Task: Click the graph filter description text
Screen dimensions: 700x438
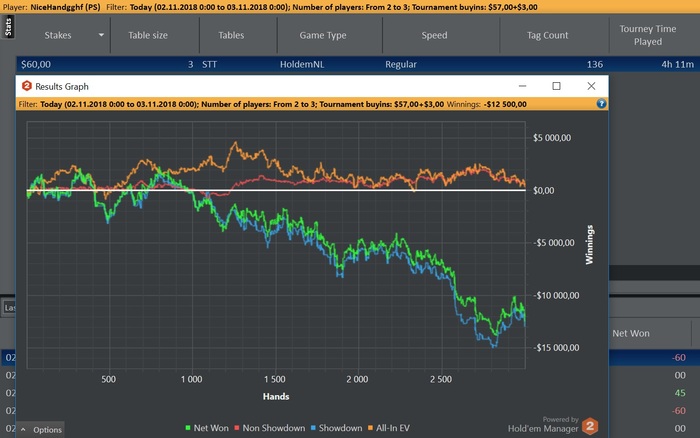Action: (242, 104)
